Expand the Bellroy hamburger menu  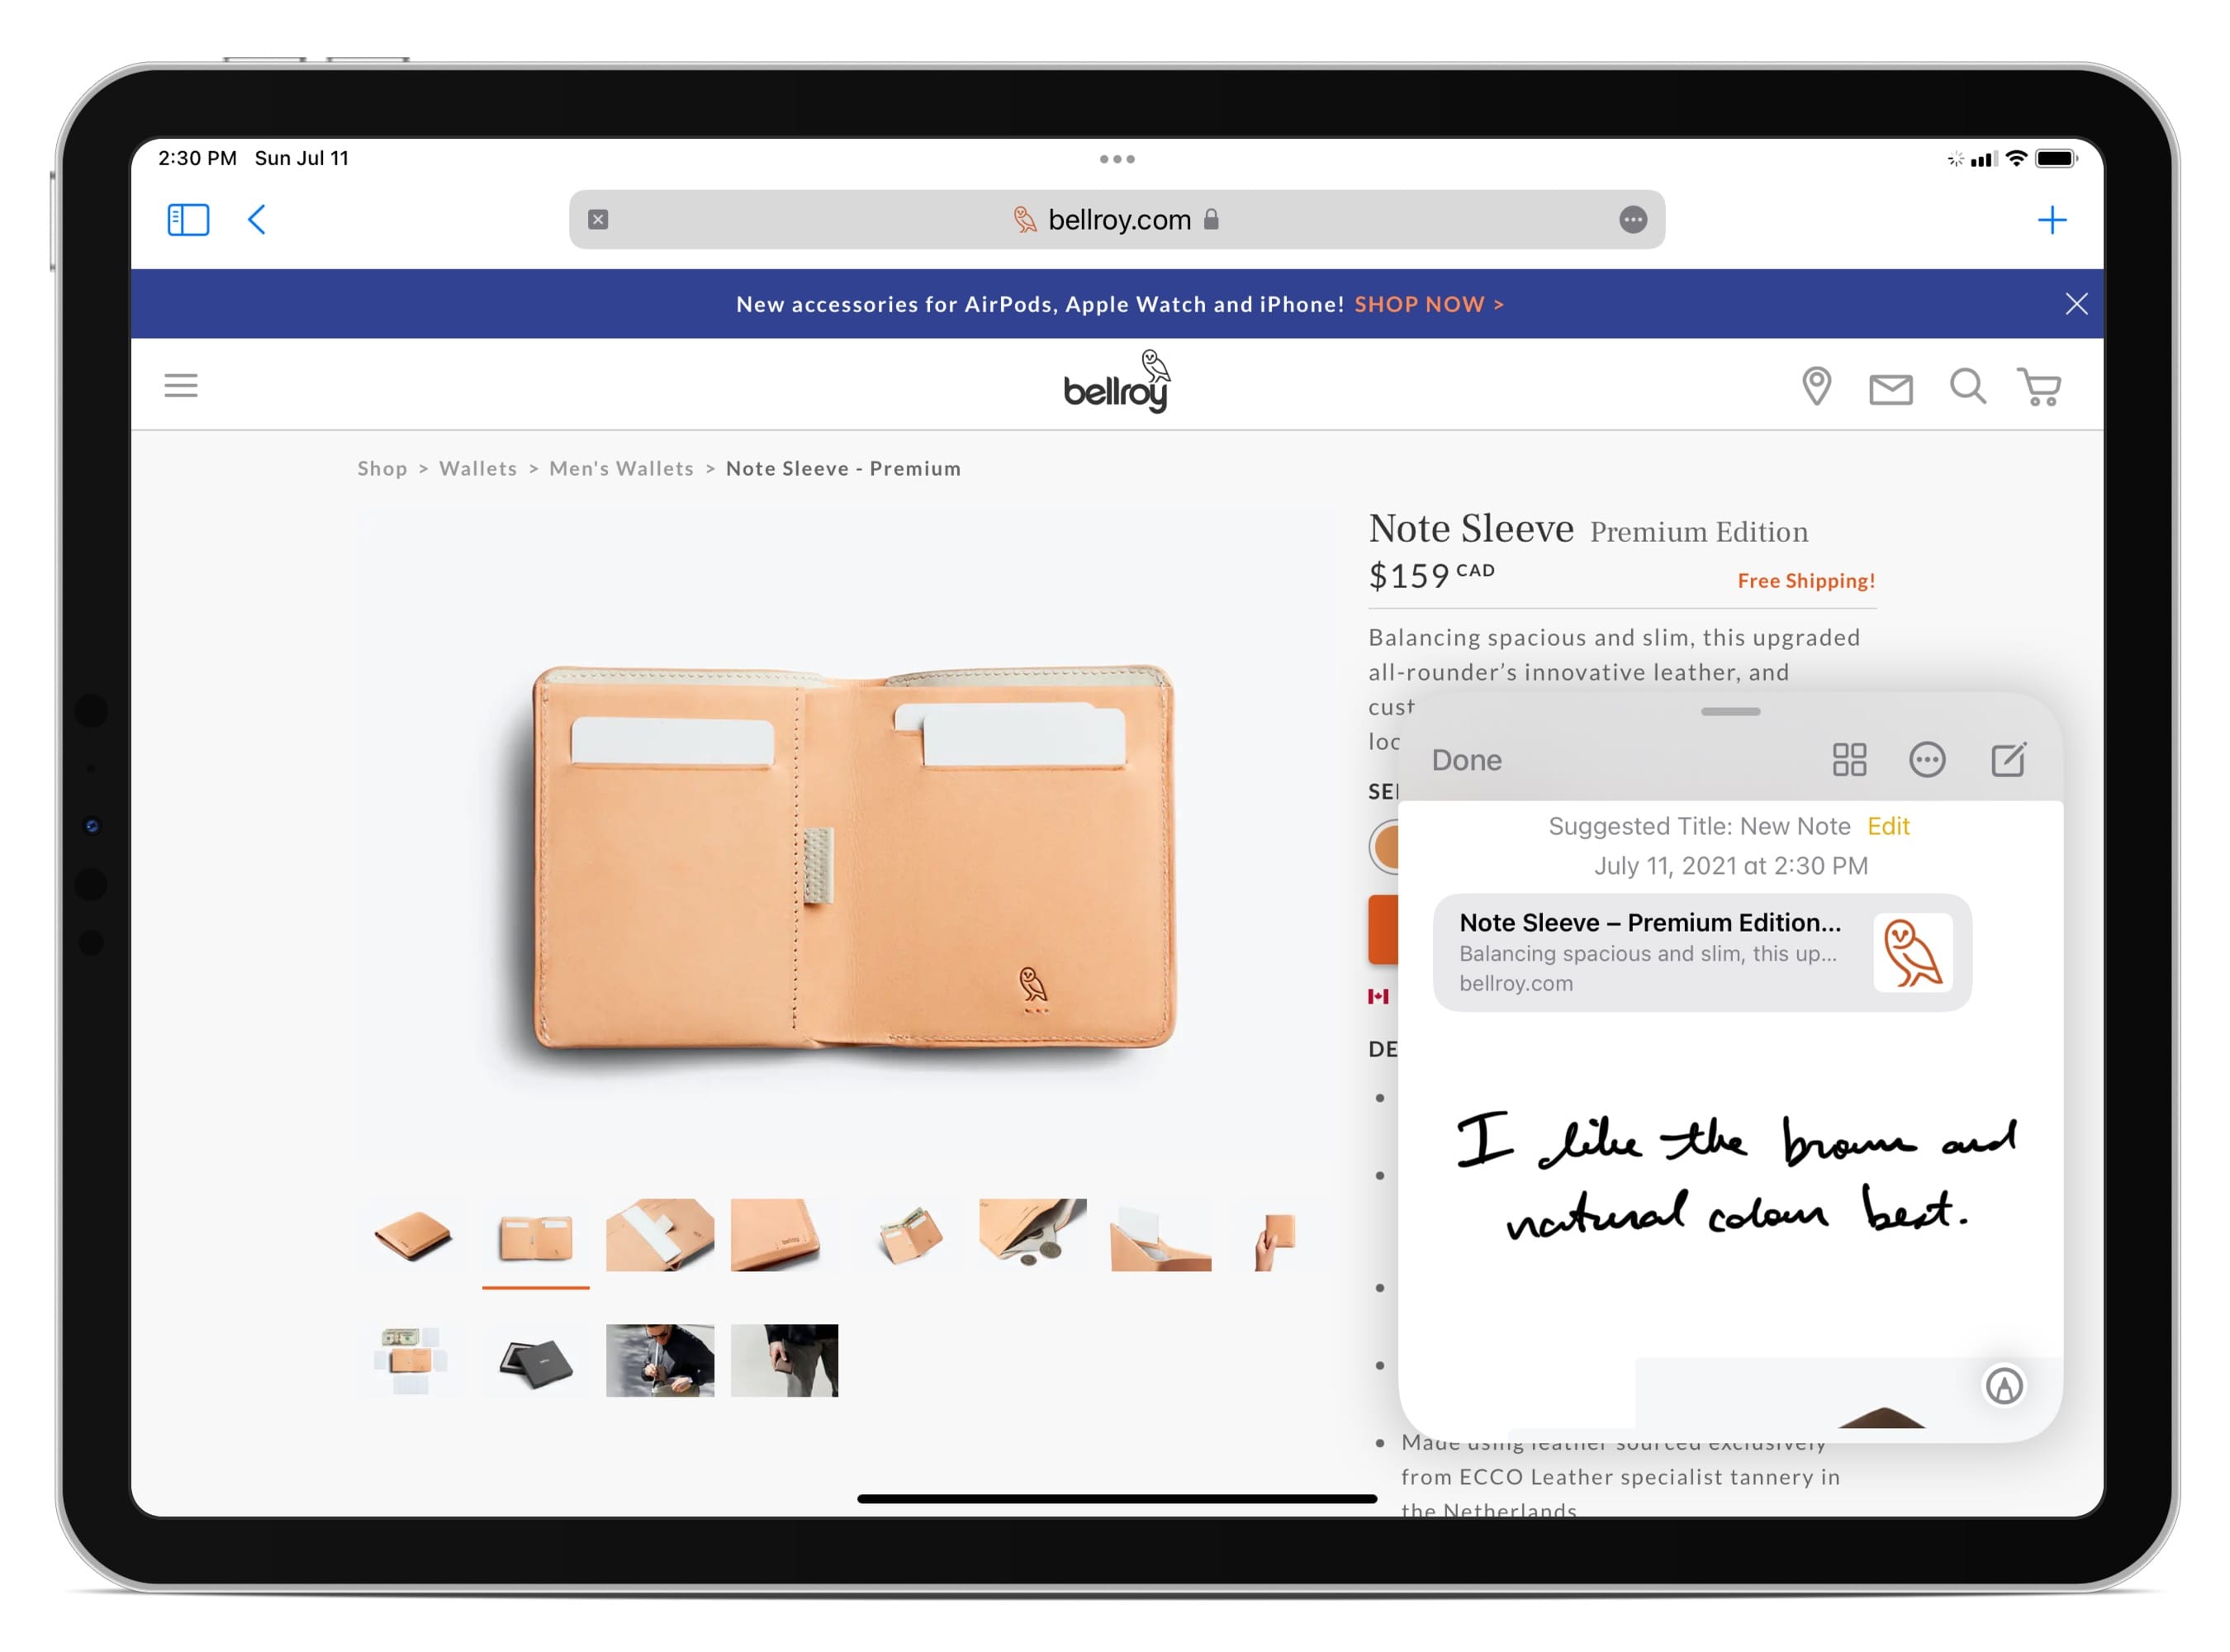pyautogui.click(x=181, y=385)
